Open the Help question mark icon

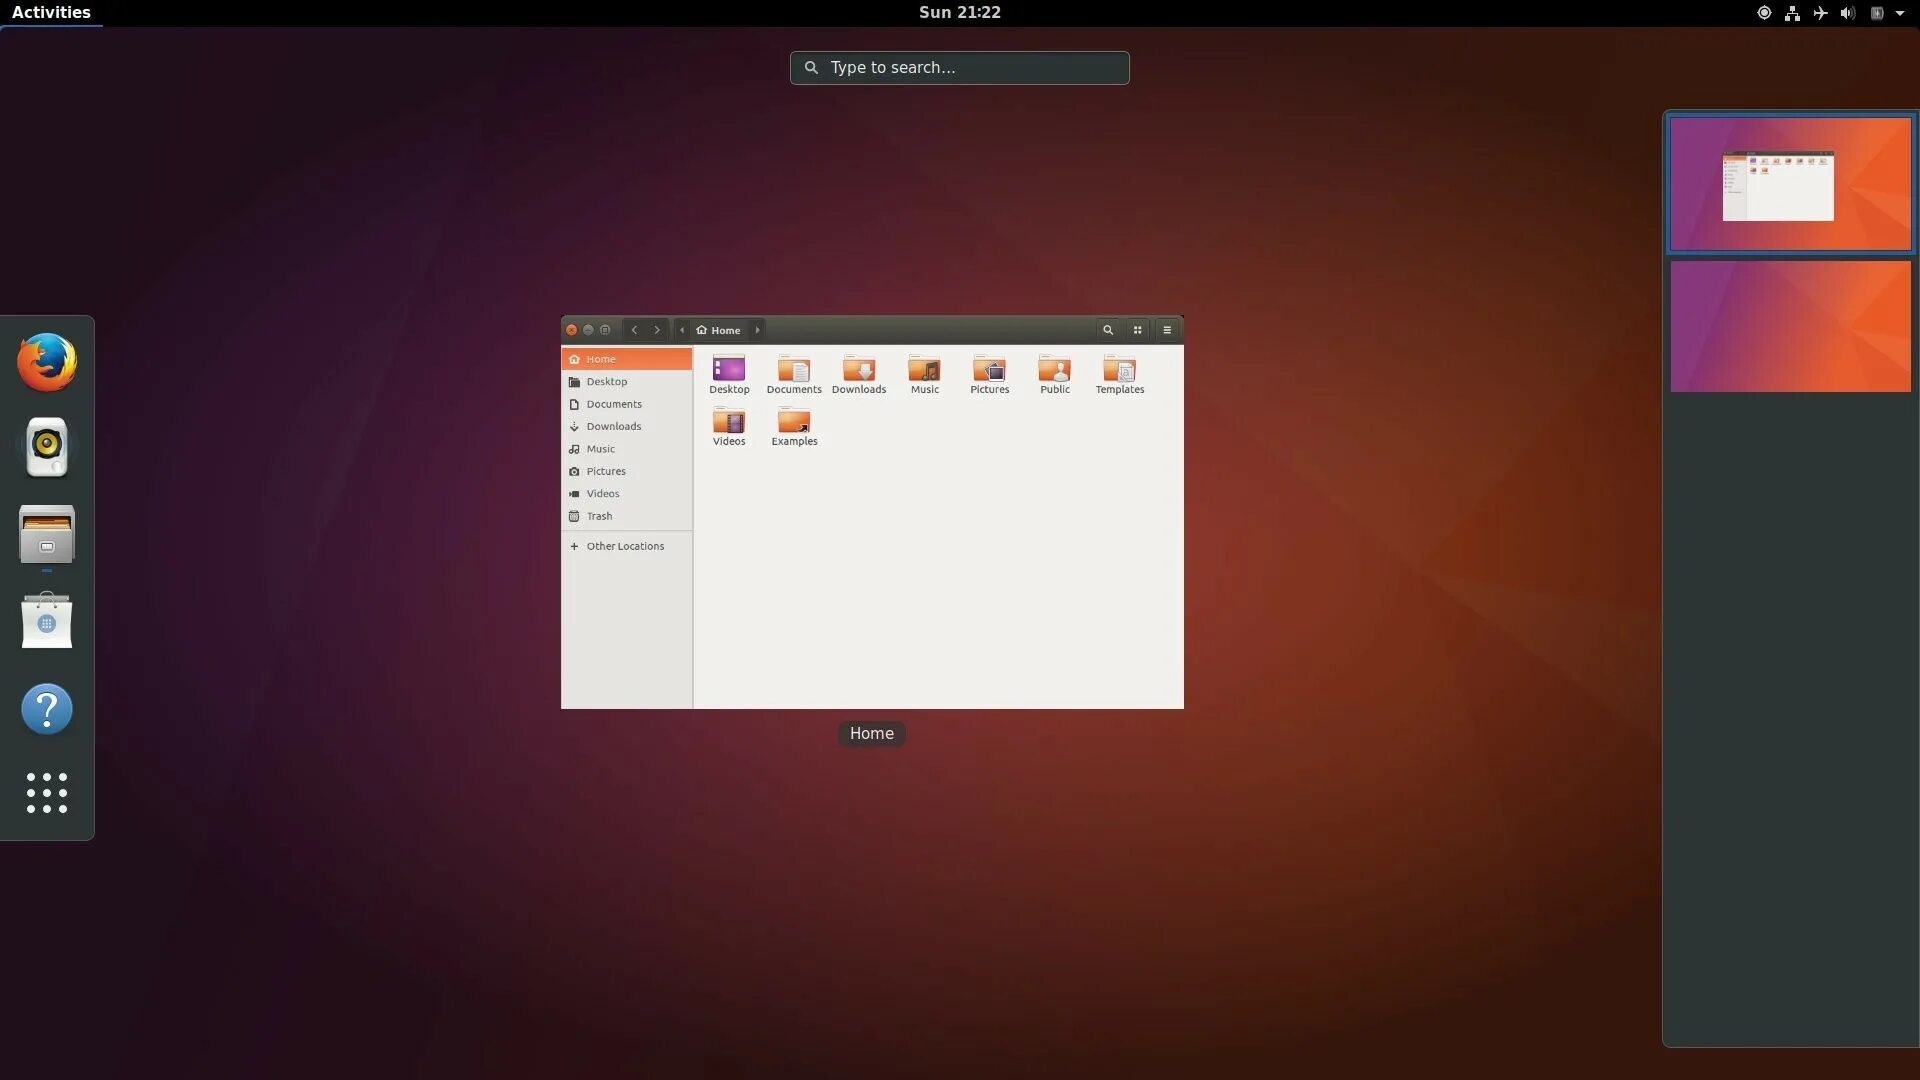(x=47, y=709)
